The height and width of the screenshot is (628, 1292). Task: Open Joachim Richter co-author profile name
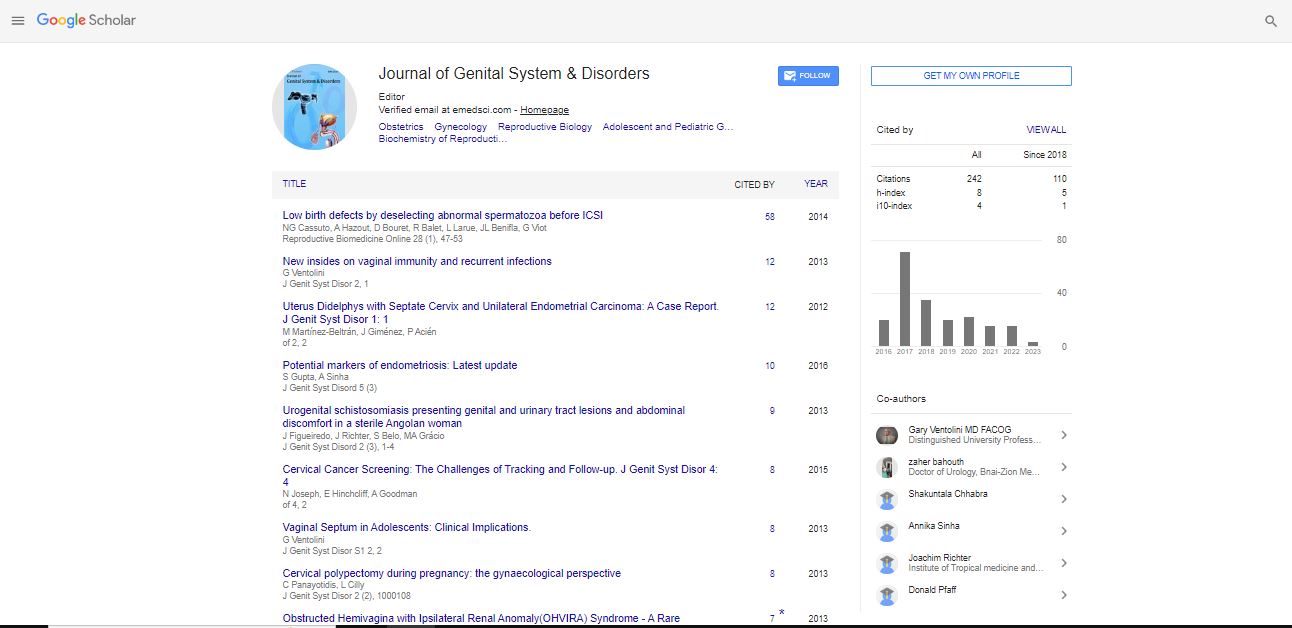(940, 558)
